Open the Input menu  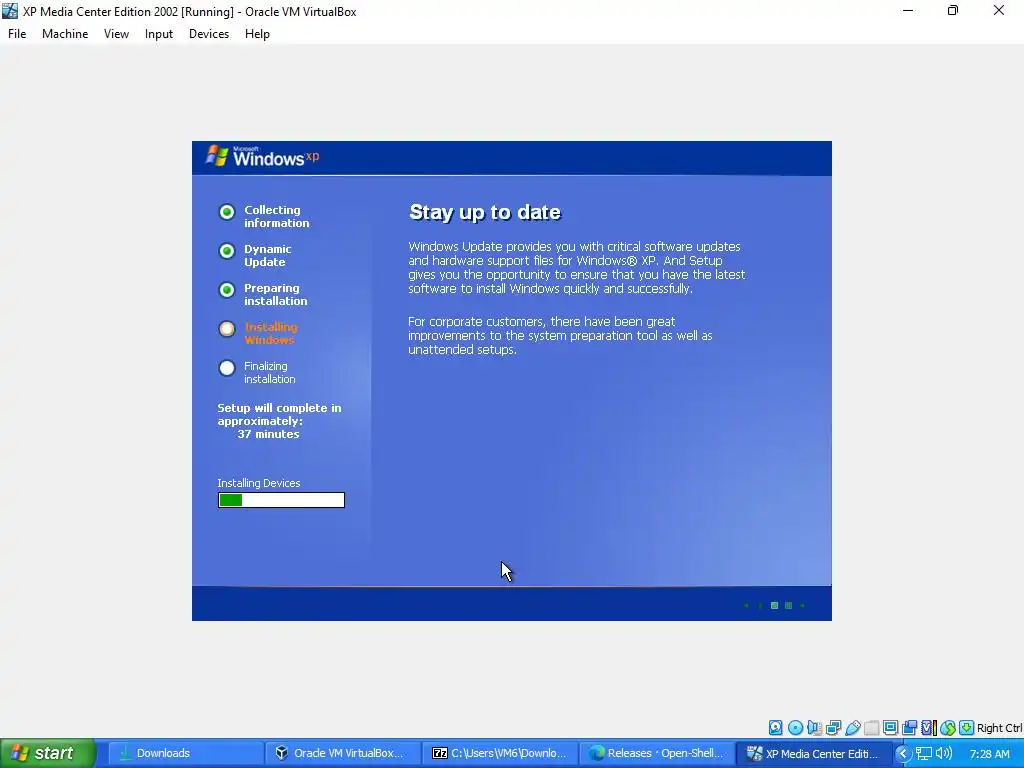tap(159, 34)
